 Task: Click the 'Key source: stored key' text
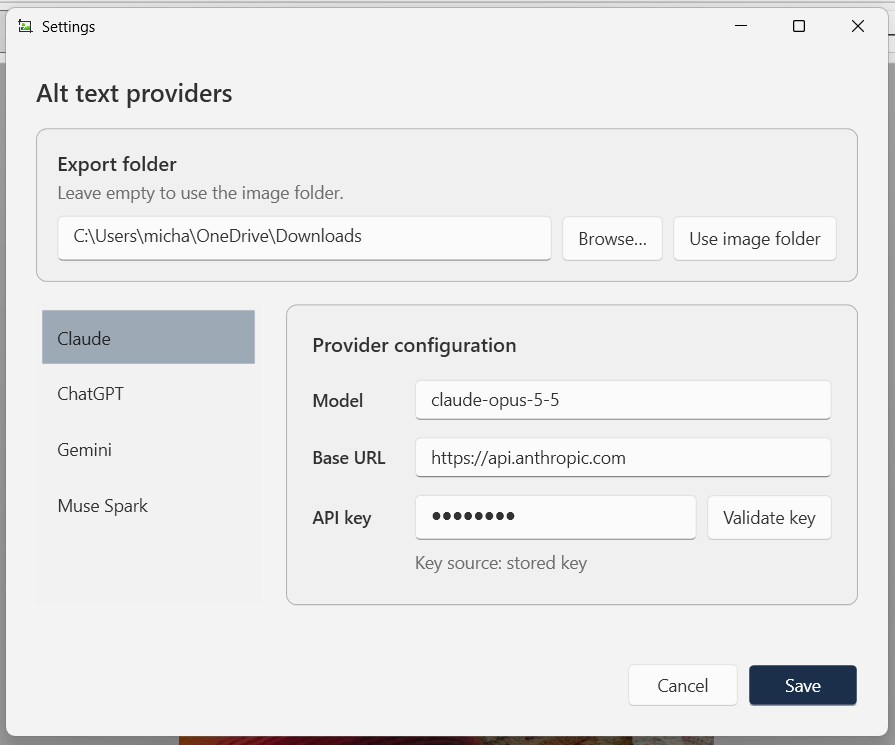point(501,563)
